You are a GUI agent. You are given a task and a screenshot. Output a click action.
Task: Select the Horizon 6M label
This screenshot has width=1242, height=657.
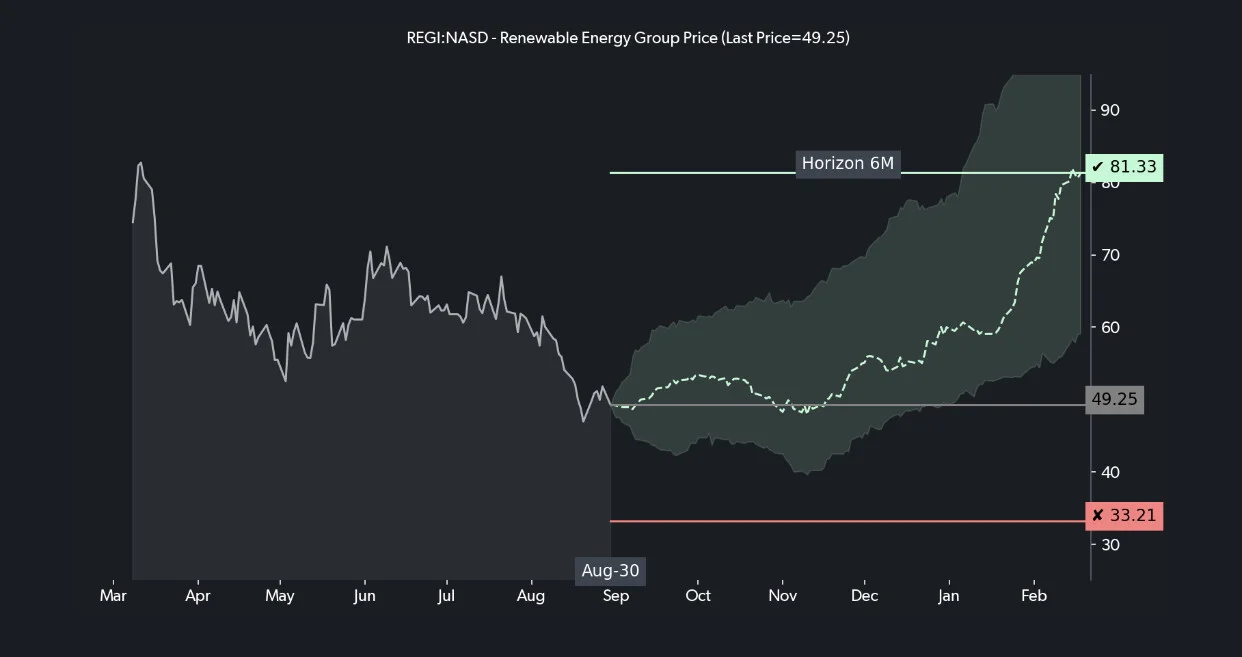click(848, 163)
